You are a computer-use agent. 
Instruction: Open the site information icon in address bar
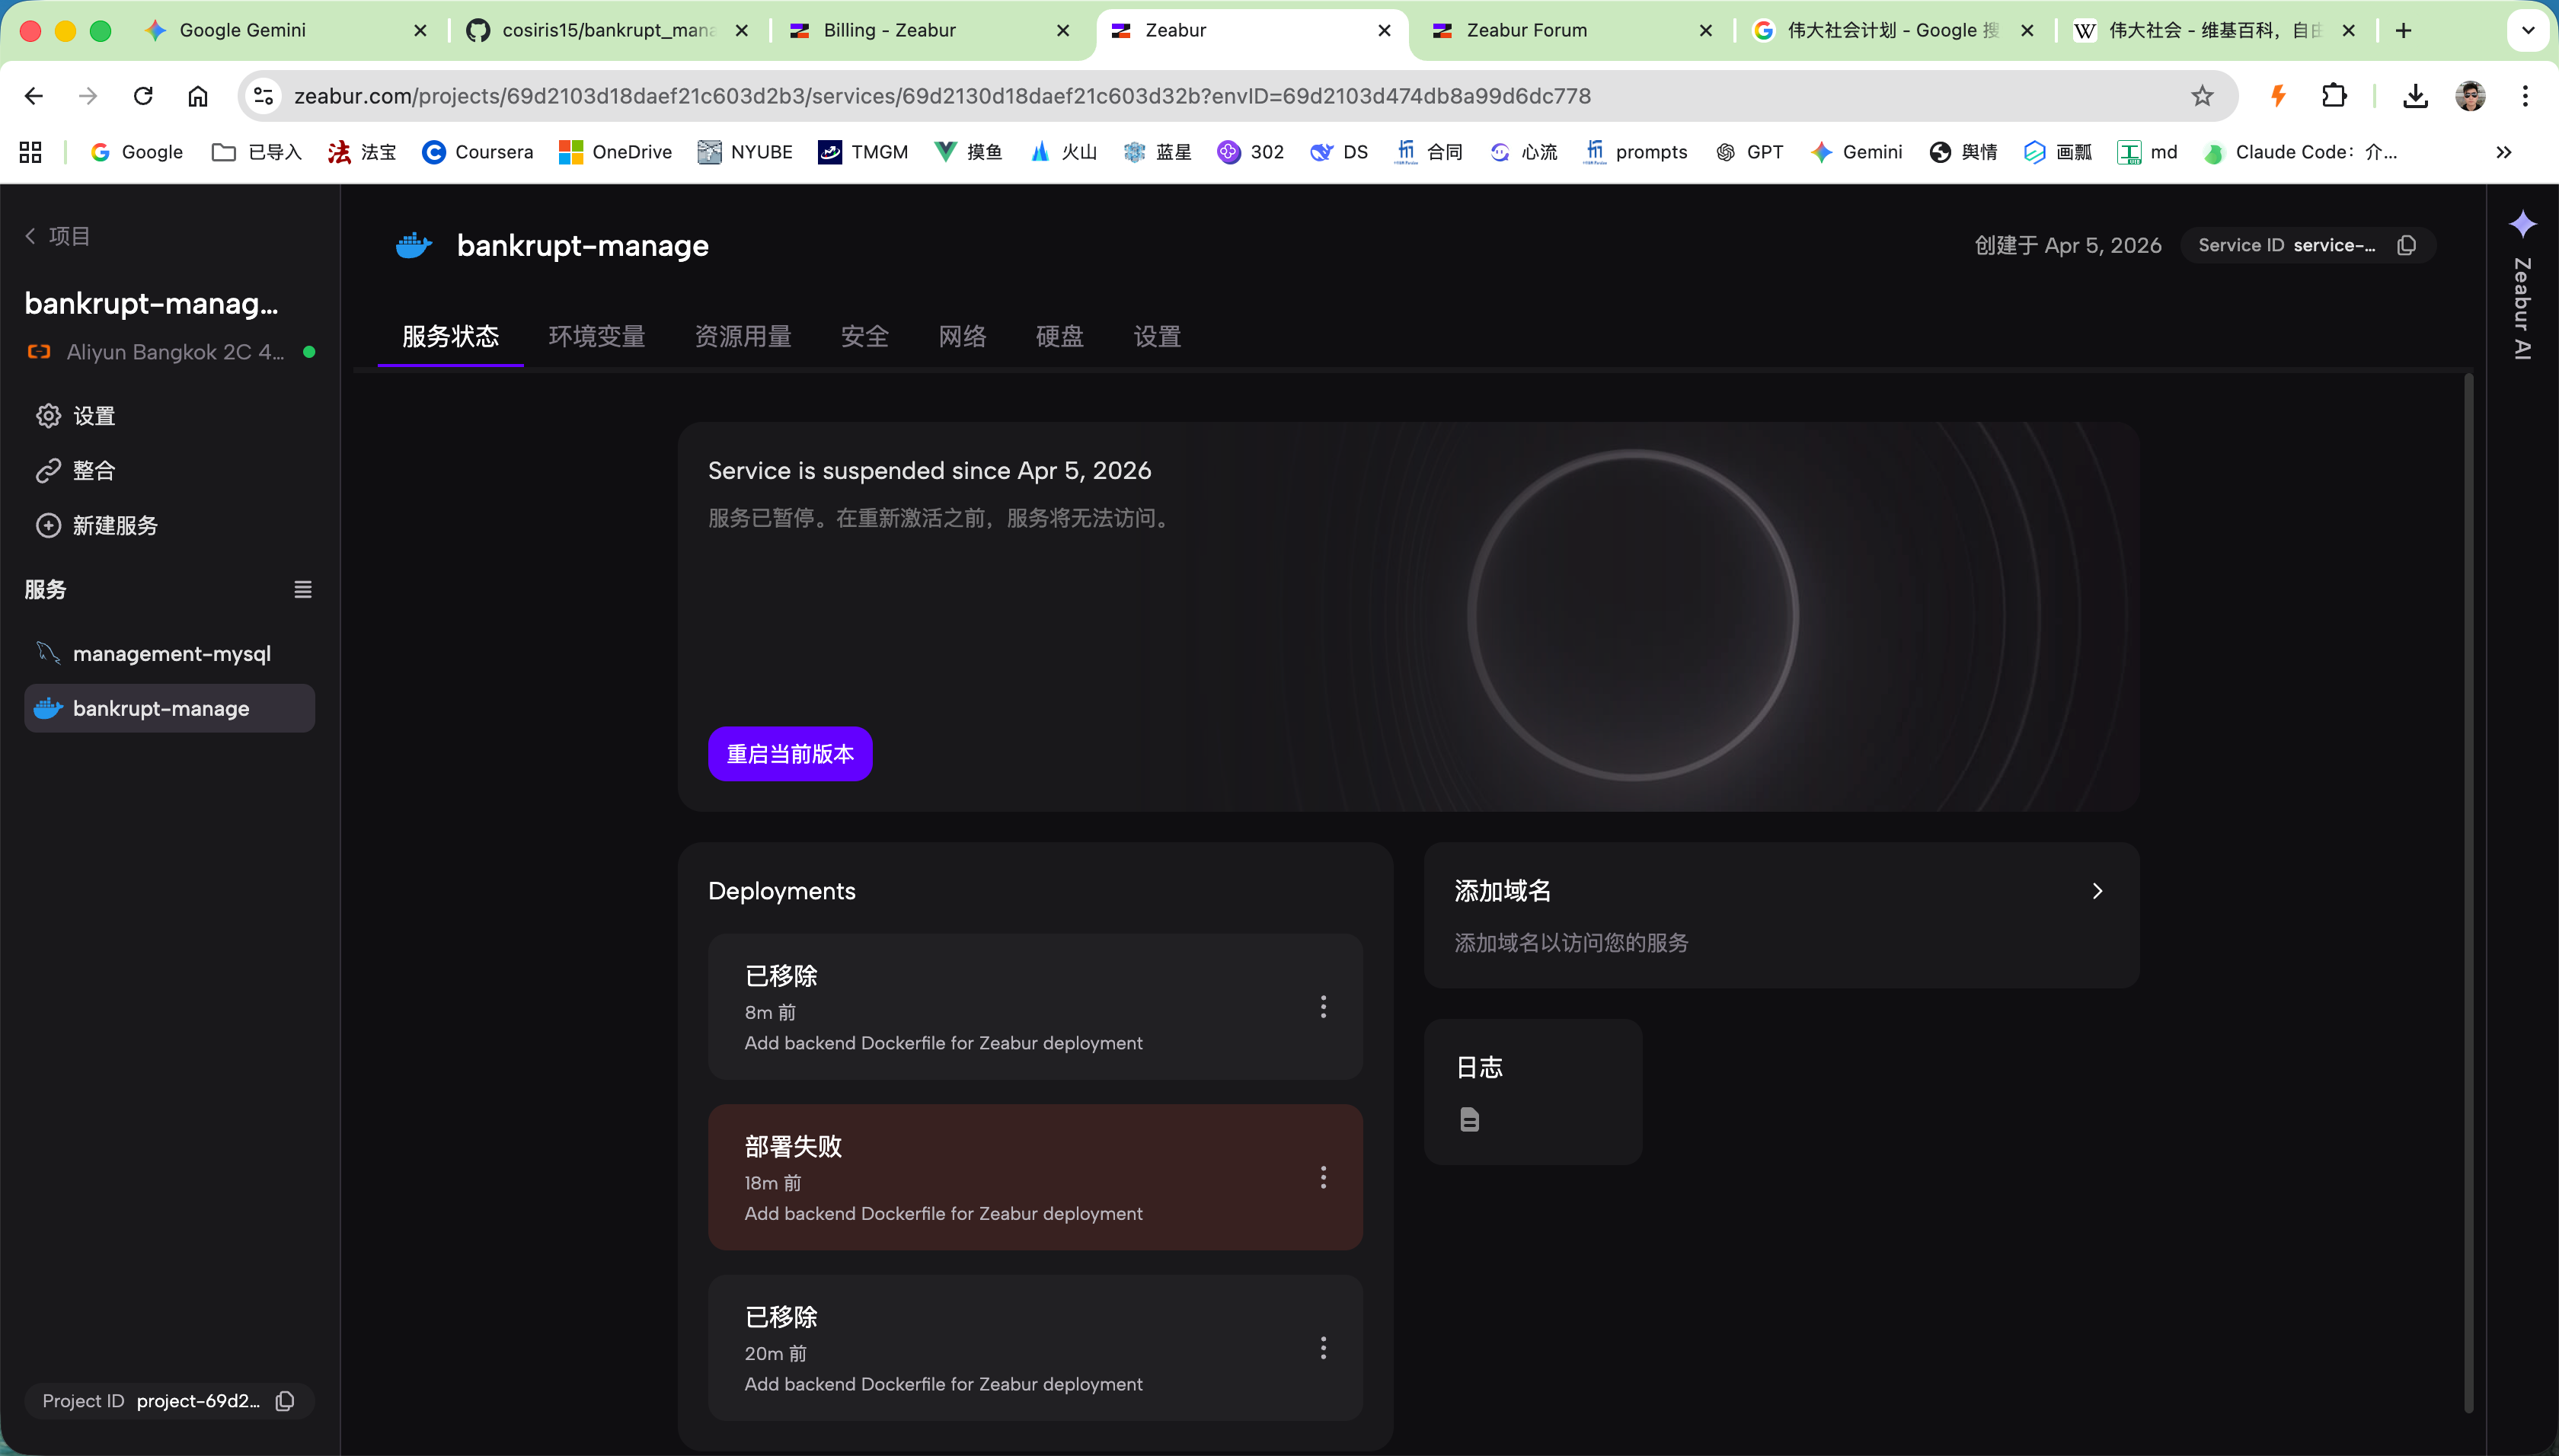[x=263, y=96]
